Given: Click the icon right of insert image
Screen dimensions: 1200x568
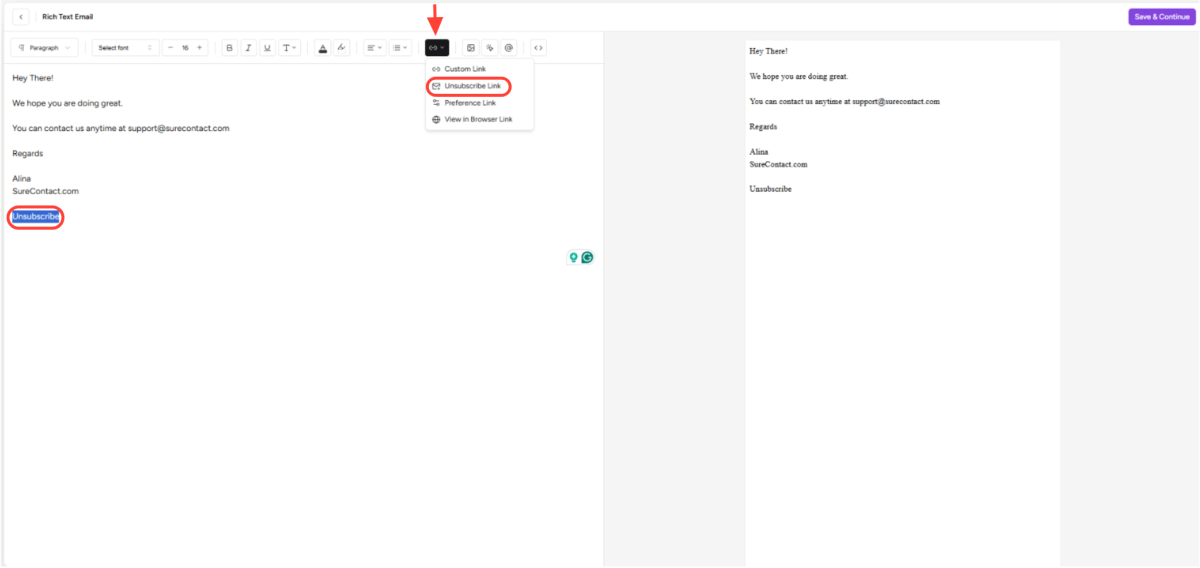Looking at the screenshot, I should (x=490, y=48).
